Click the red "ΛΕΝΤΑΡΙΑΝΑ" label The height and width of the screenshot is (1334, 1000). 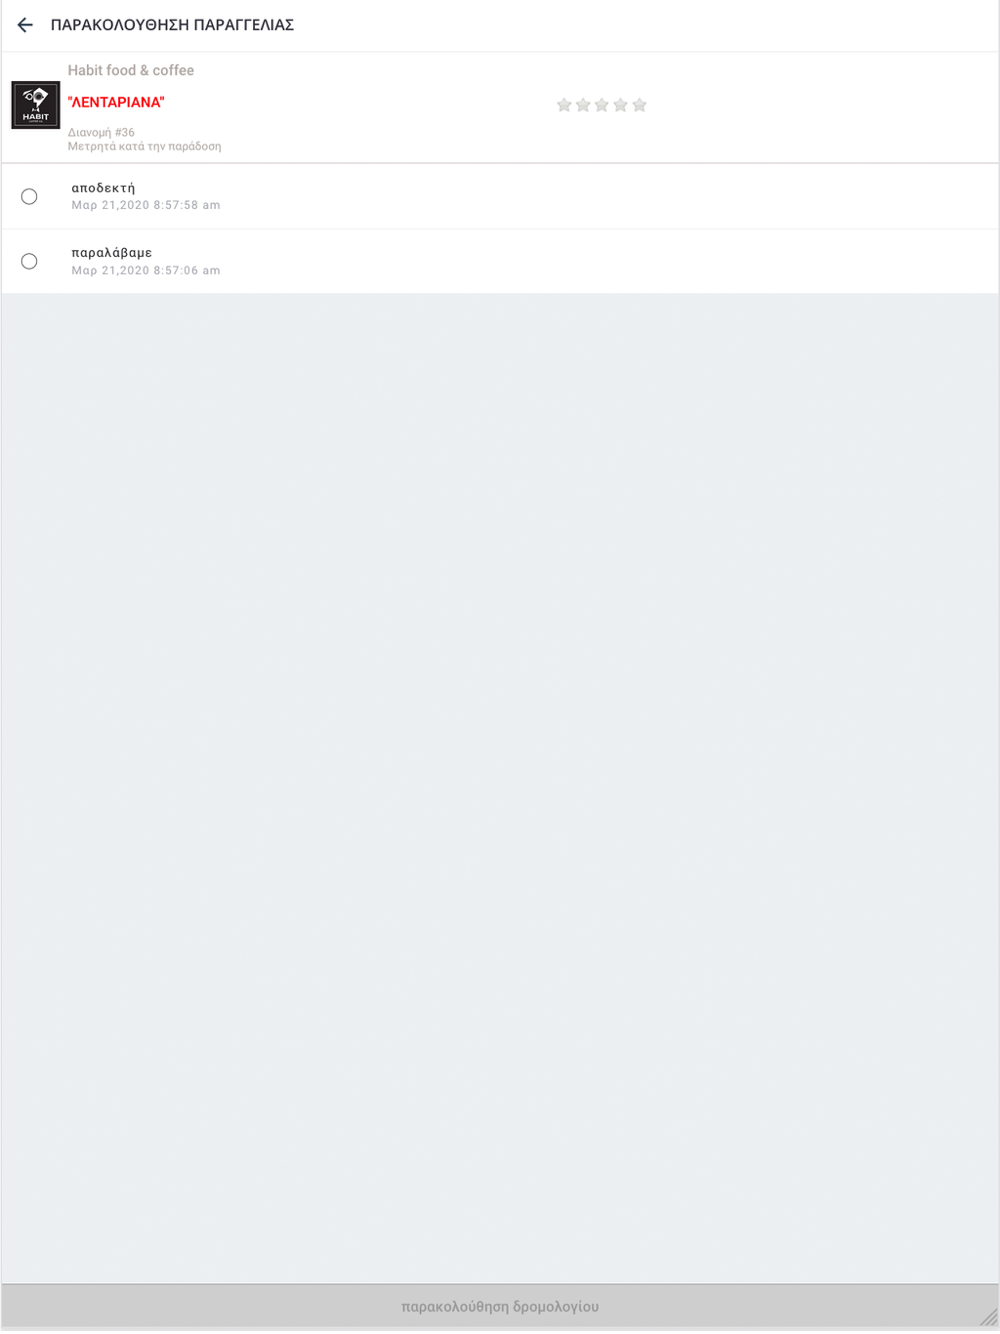(116, 102)
